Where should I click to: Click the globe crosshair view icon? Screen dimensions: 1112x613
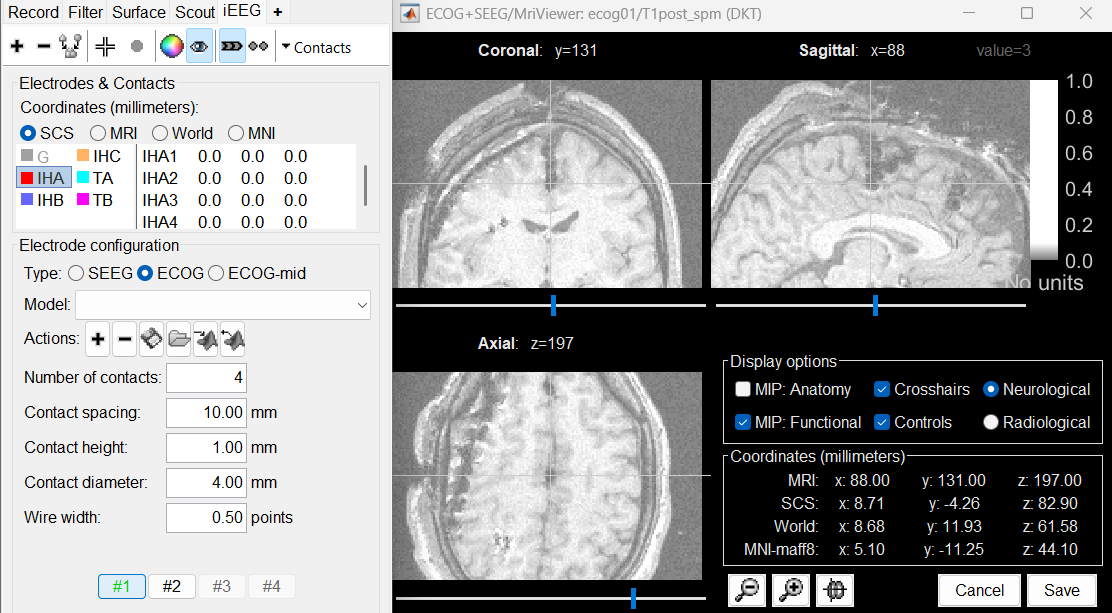click(x=835, y=590)
